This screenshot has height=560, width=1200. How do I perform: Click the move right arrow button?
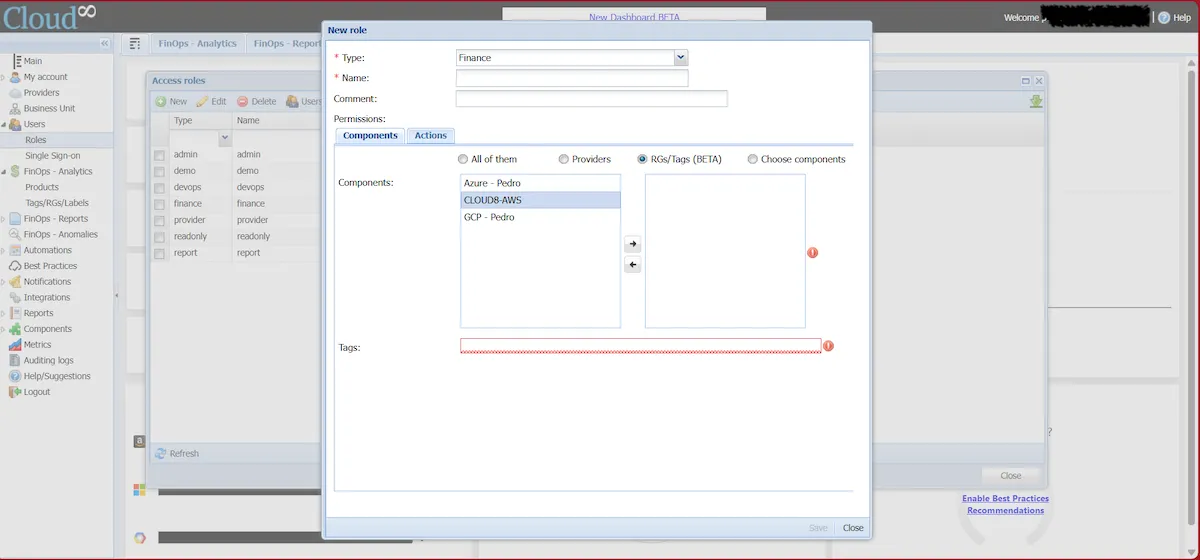[x=632, y=244]
